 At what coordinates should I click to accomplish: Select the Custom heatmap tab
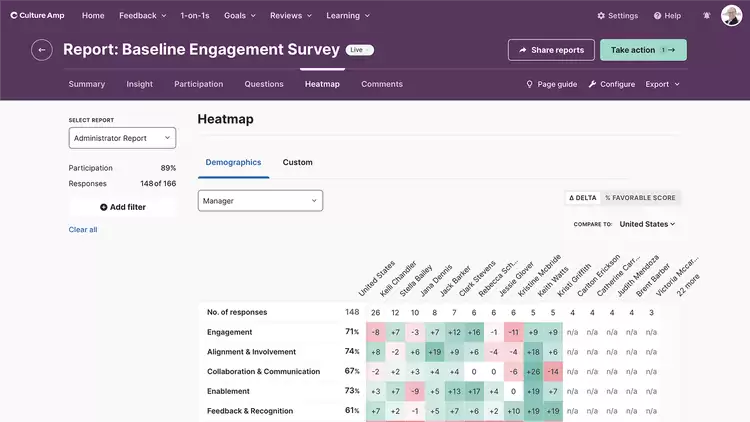pos(297,162)
